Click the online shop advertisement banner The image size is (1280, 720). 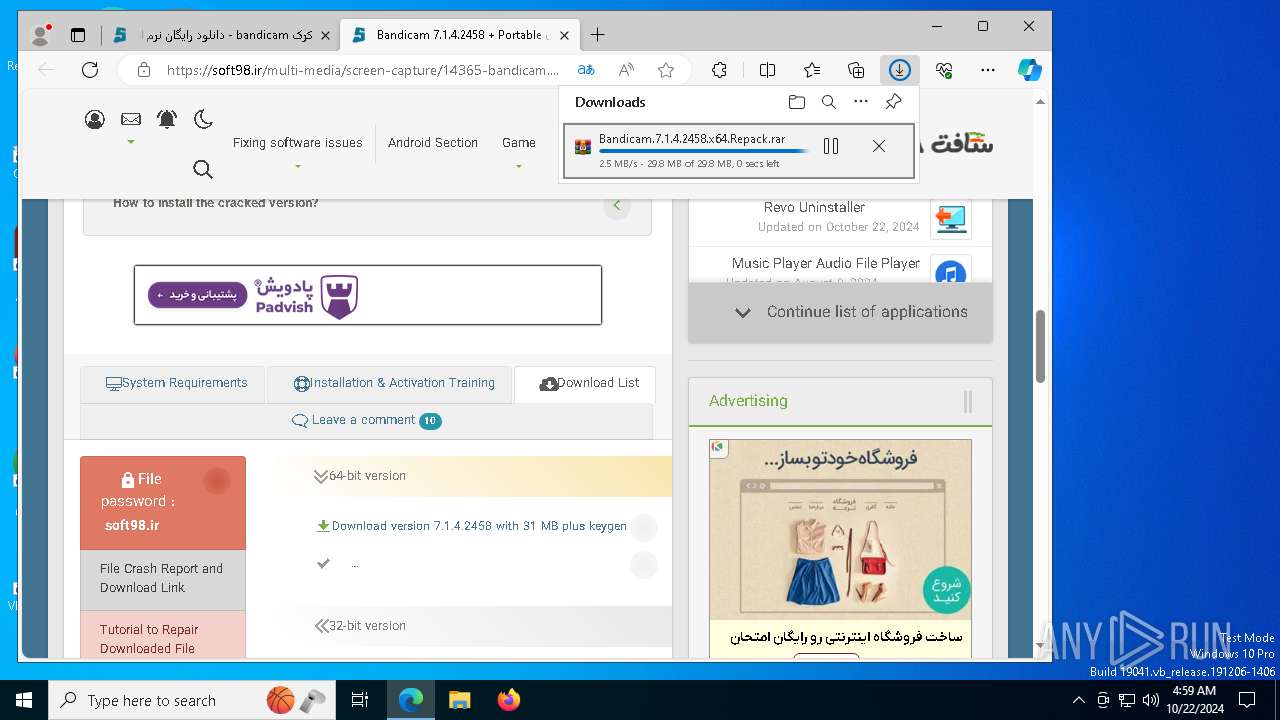[x=840, y=547]
